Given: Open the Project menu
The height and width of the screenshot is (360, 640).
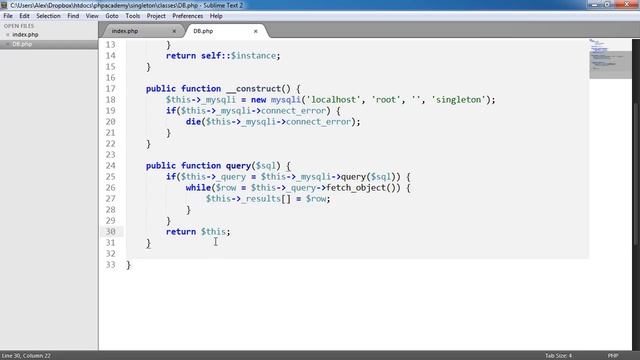Looking at the screenshot, I should click(x=156, y=16).
